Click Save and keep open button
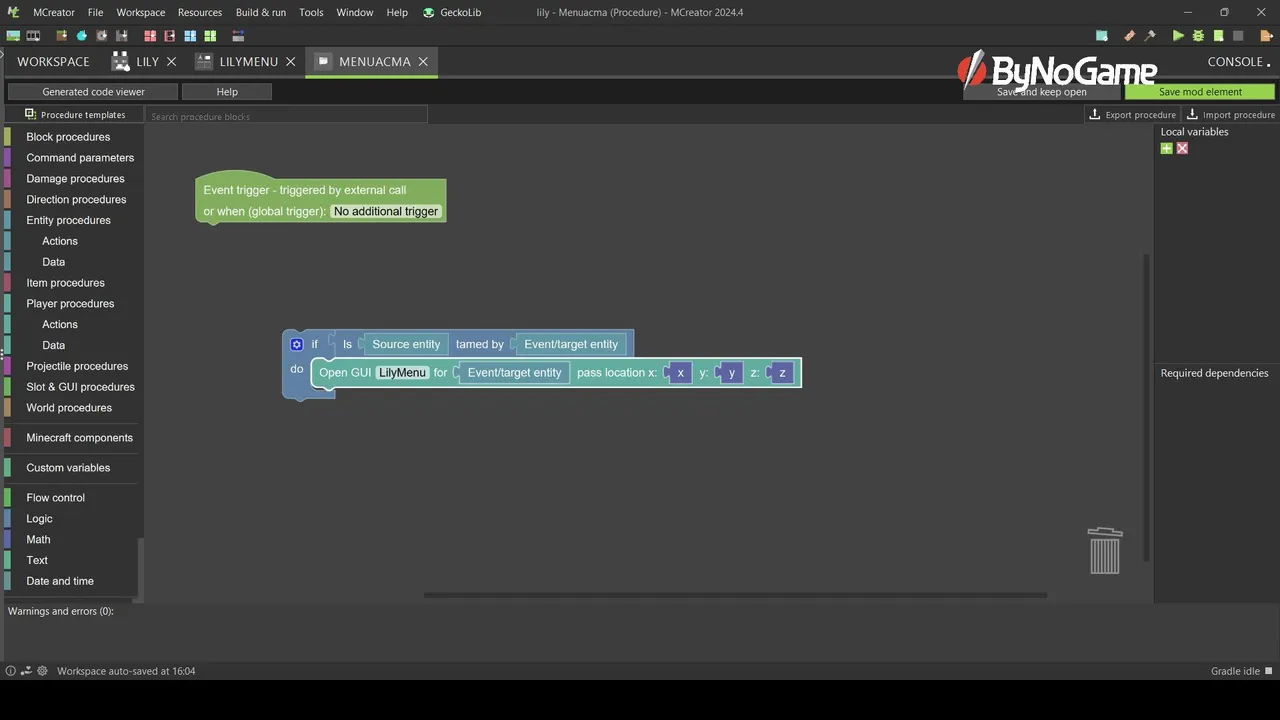This screenshot has width=1280, height=720. pos(1042,92)
